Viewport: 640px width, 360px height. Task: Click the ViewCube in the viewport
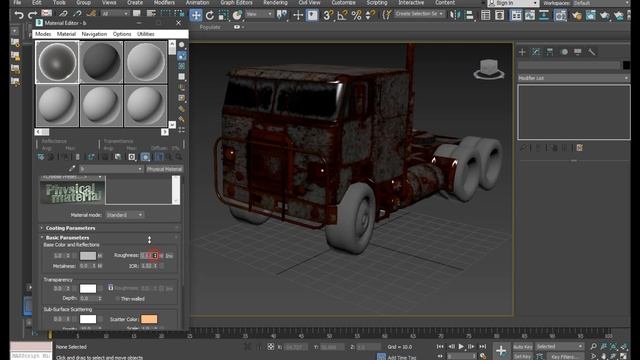(489, 69)
